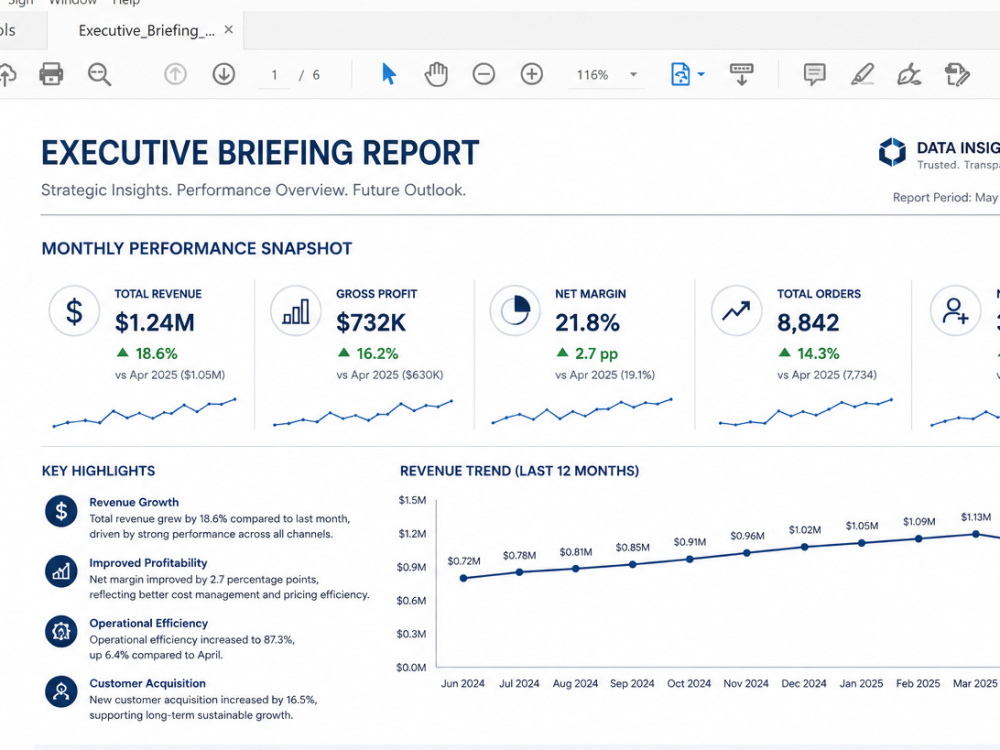
Task: Click the scrolling mode keyboard icon
Action: [x=741, y=75]
